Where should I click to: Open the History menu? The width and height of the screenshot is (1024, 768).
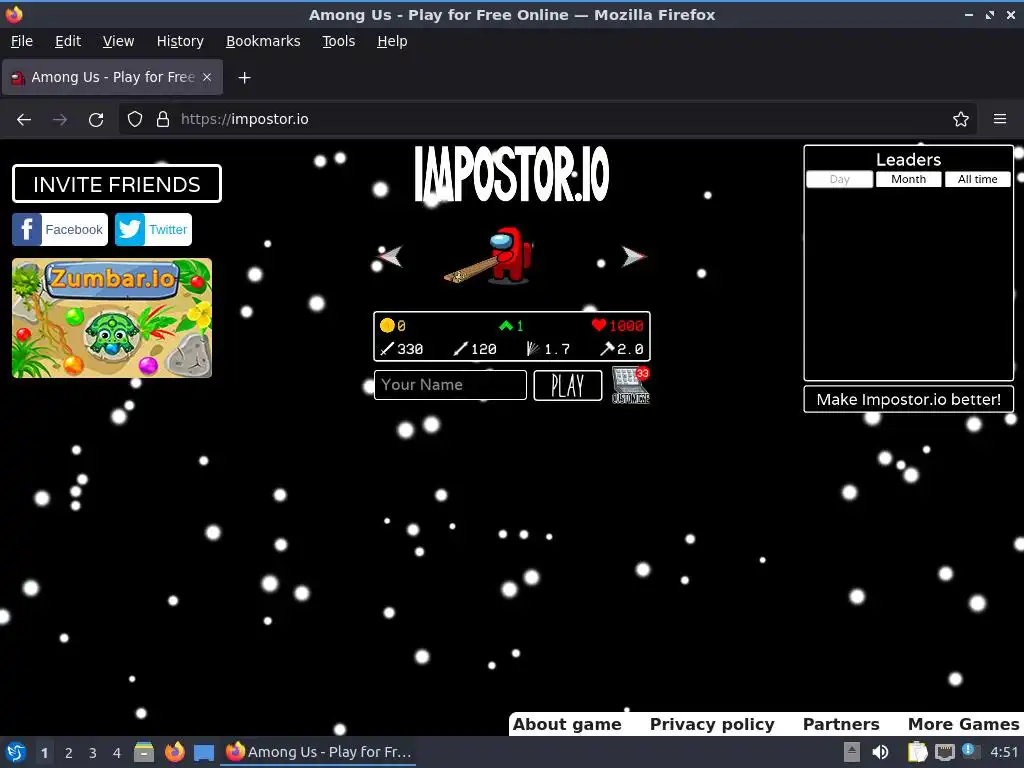[180, 41]
